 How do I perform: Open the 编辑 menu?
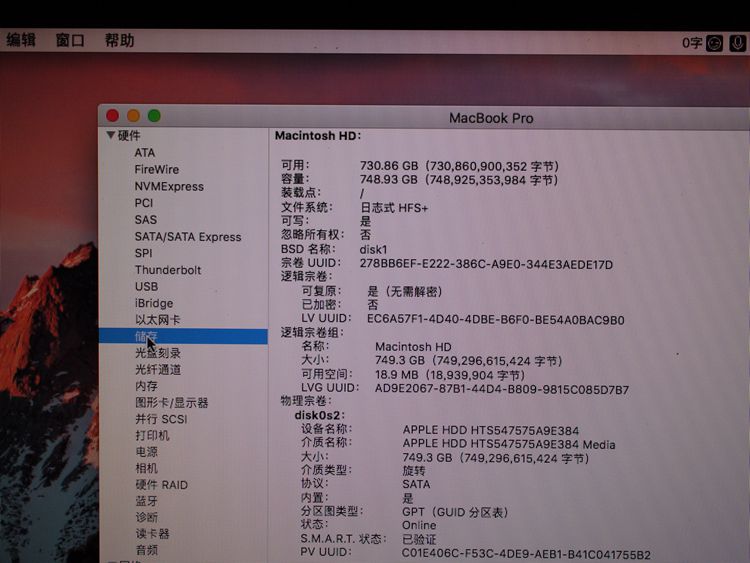point(21,40)
